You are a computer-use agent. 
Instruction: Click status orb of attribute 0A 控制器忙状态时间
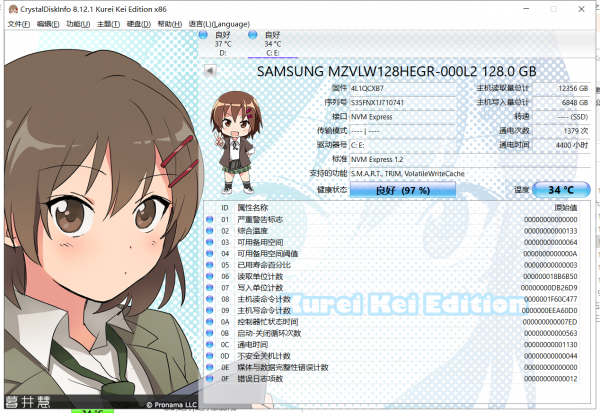pyautogui.click(x=209, y=322)
